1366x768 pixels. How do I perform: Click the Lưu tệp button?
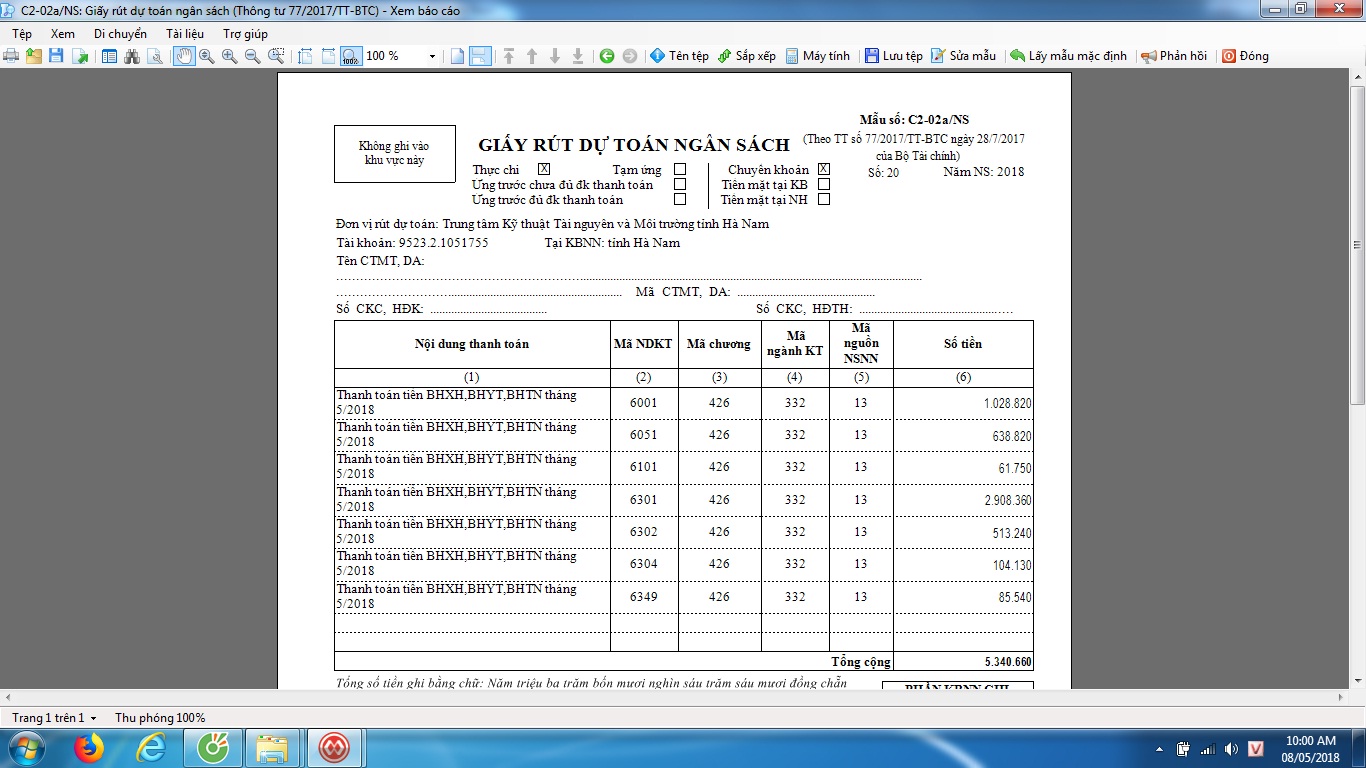pyautogui.click(x=894, y=56)
